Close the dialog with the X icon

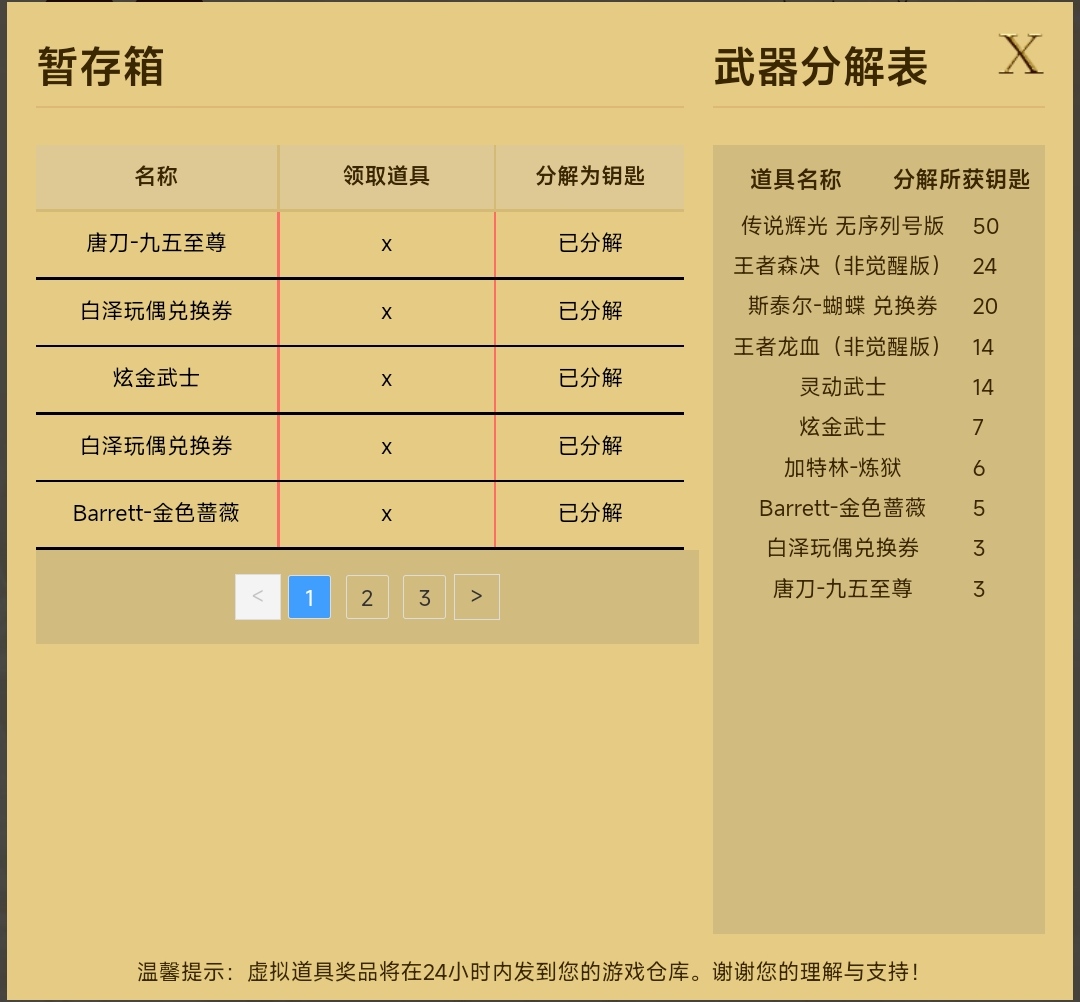tap(1021, 54)
